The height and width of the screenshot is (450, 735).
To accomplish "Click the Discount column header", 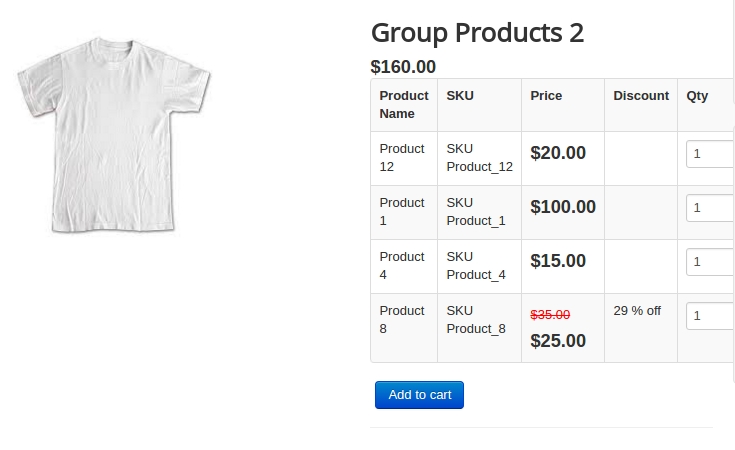I will tap(641, 96).
